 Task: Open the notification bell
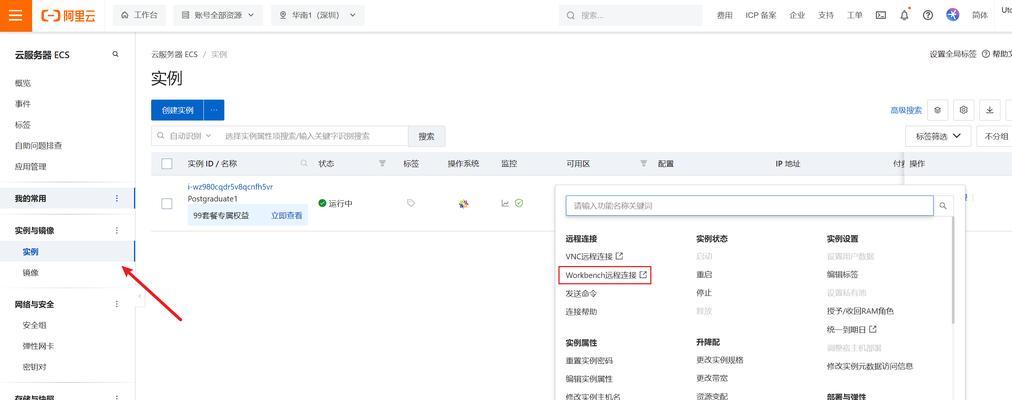point(904,15)
